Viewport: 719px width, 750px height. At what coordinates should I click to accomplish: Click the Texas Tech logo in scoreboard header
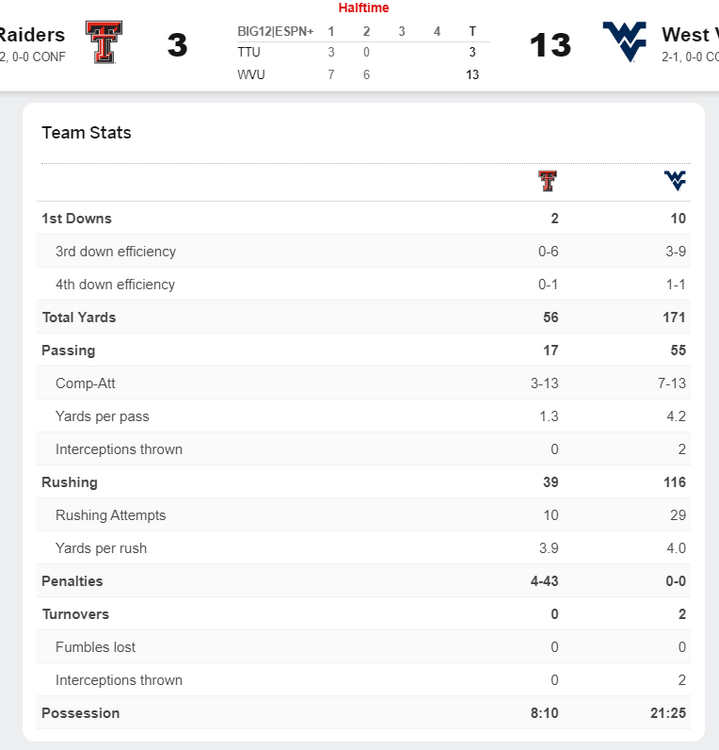tap(104, 43)
